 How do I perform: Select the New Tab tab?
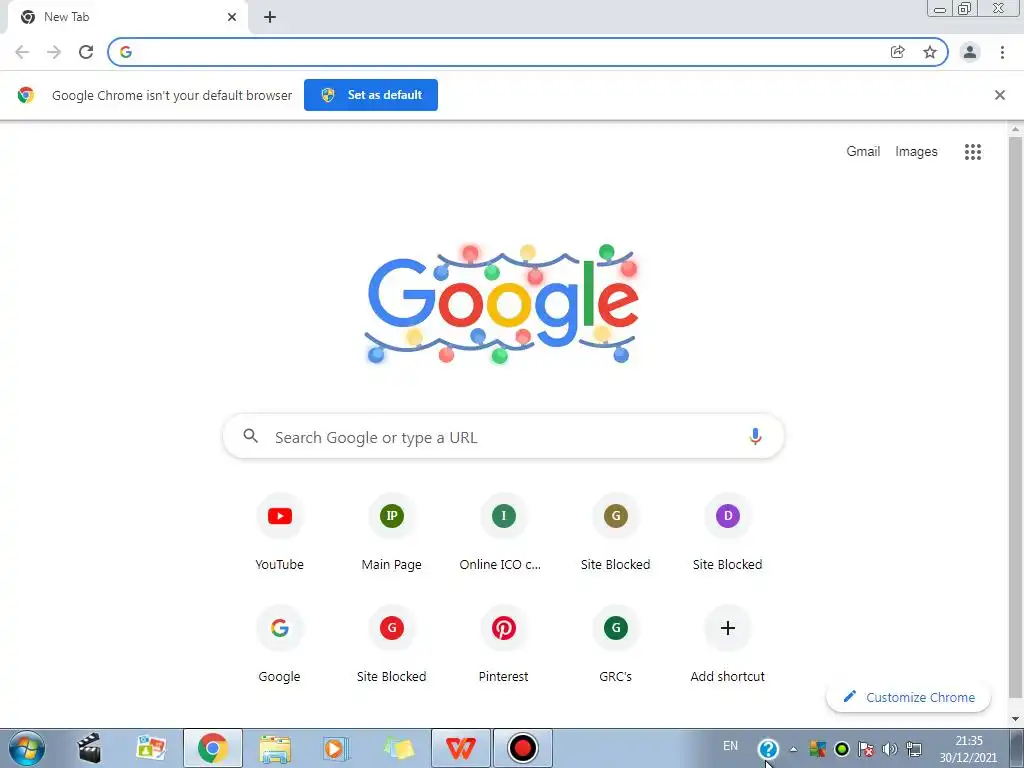pyautogui.click(x=127, y=17)
